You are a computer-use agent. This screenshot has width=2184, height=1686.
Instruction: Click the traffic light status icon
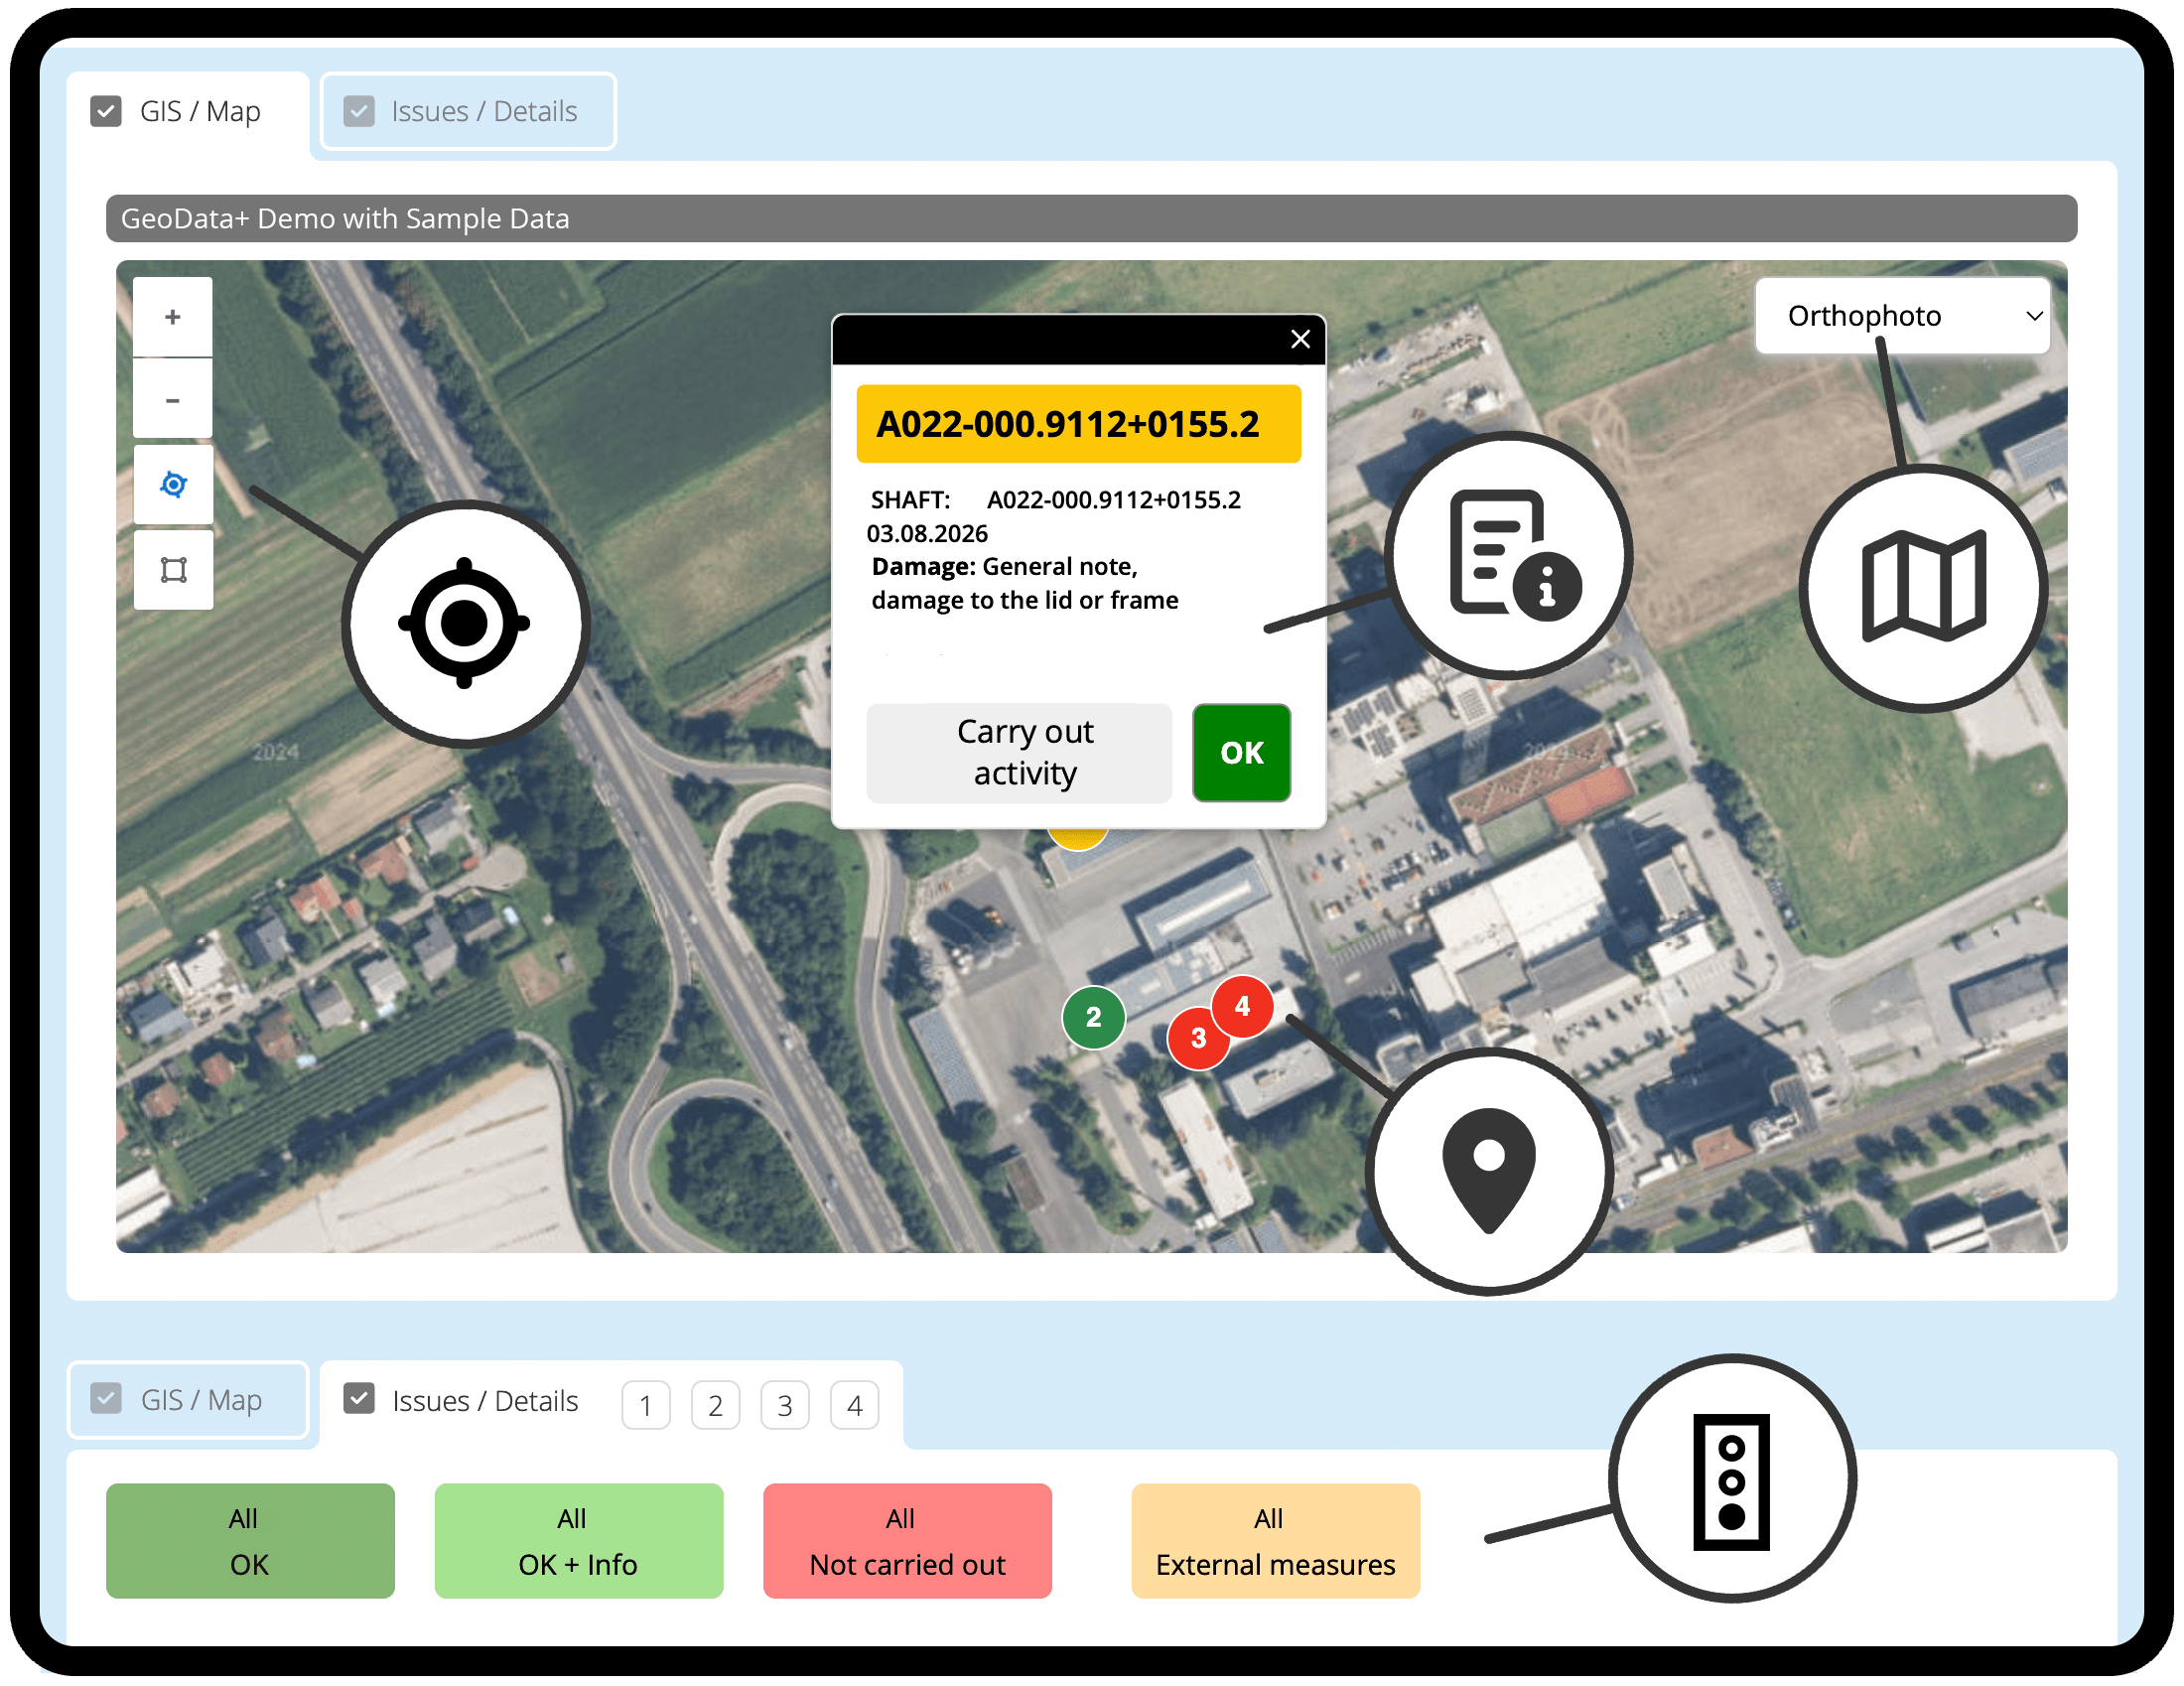click(x=1733, y=1482)
